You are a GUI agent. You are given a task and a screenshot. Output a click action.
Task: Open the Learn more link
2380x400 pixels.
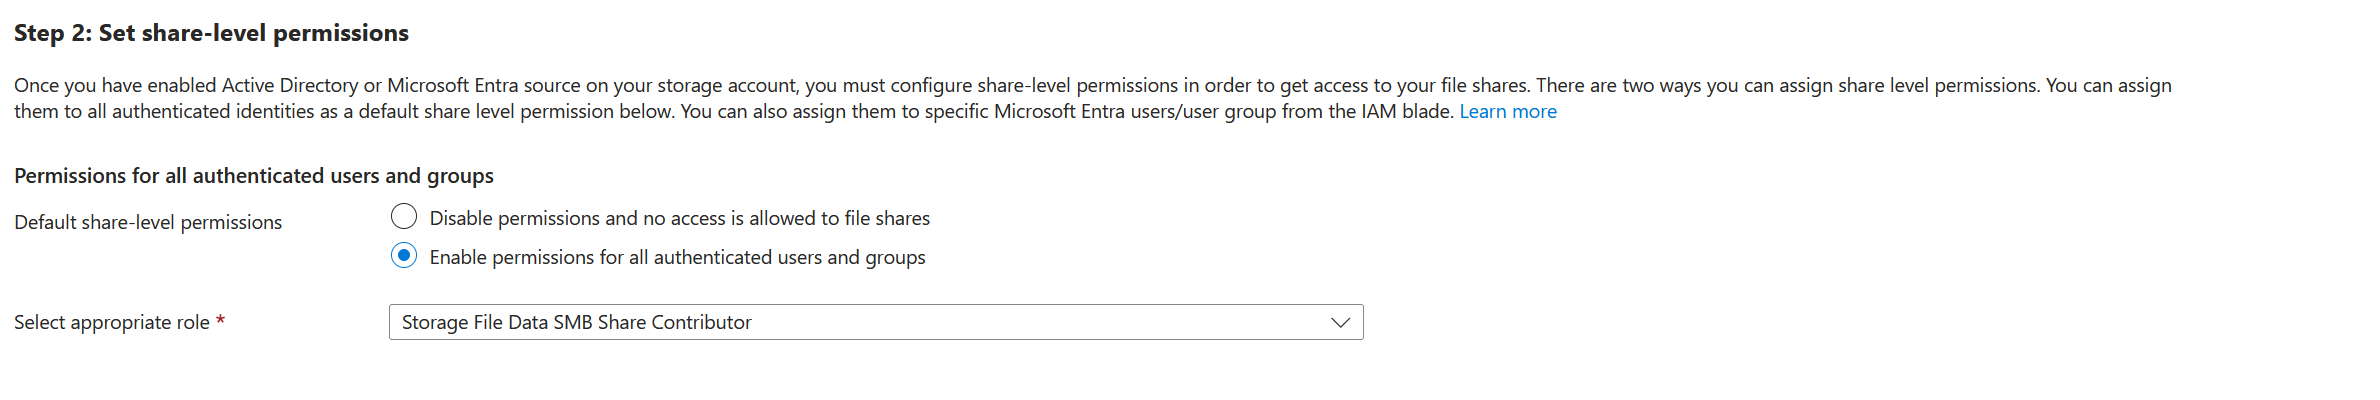pyautogui.click(x=1507, y=112)
